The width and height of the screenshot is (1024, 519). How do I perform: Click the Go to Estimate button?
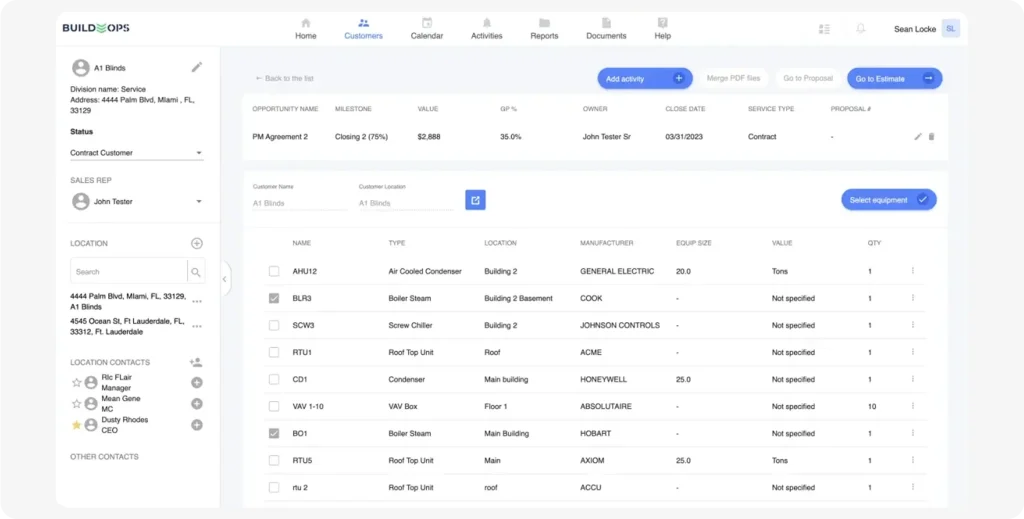pyautogui.click(x=894, y=78)
